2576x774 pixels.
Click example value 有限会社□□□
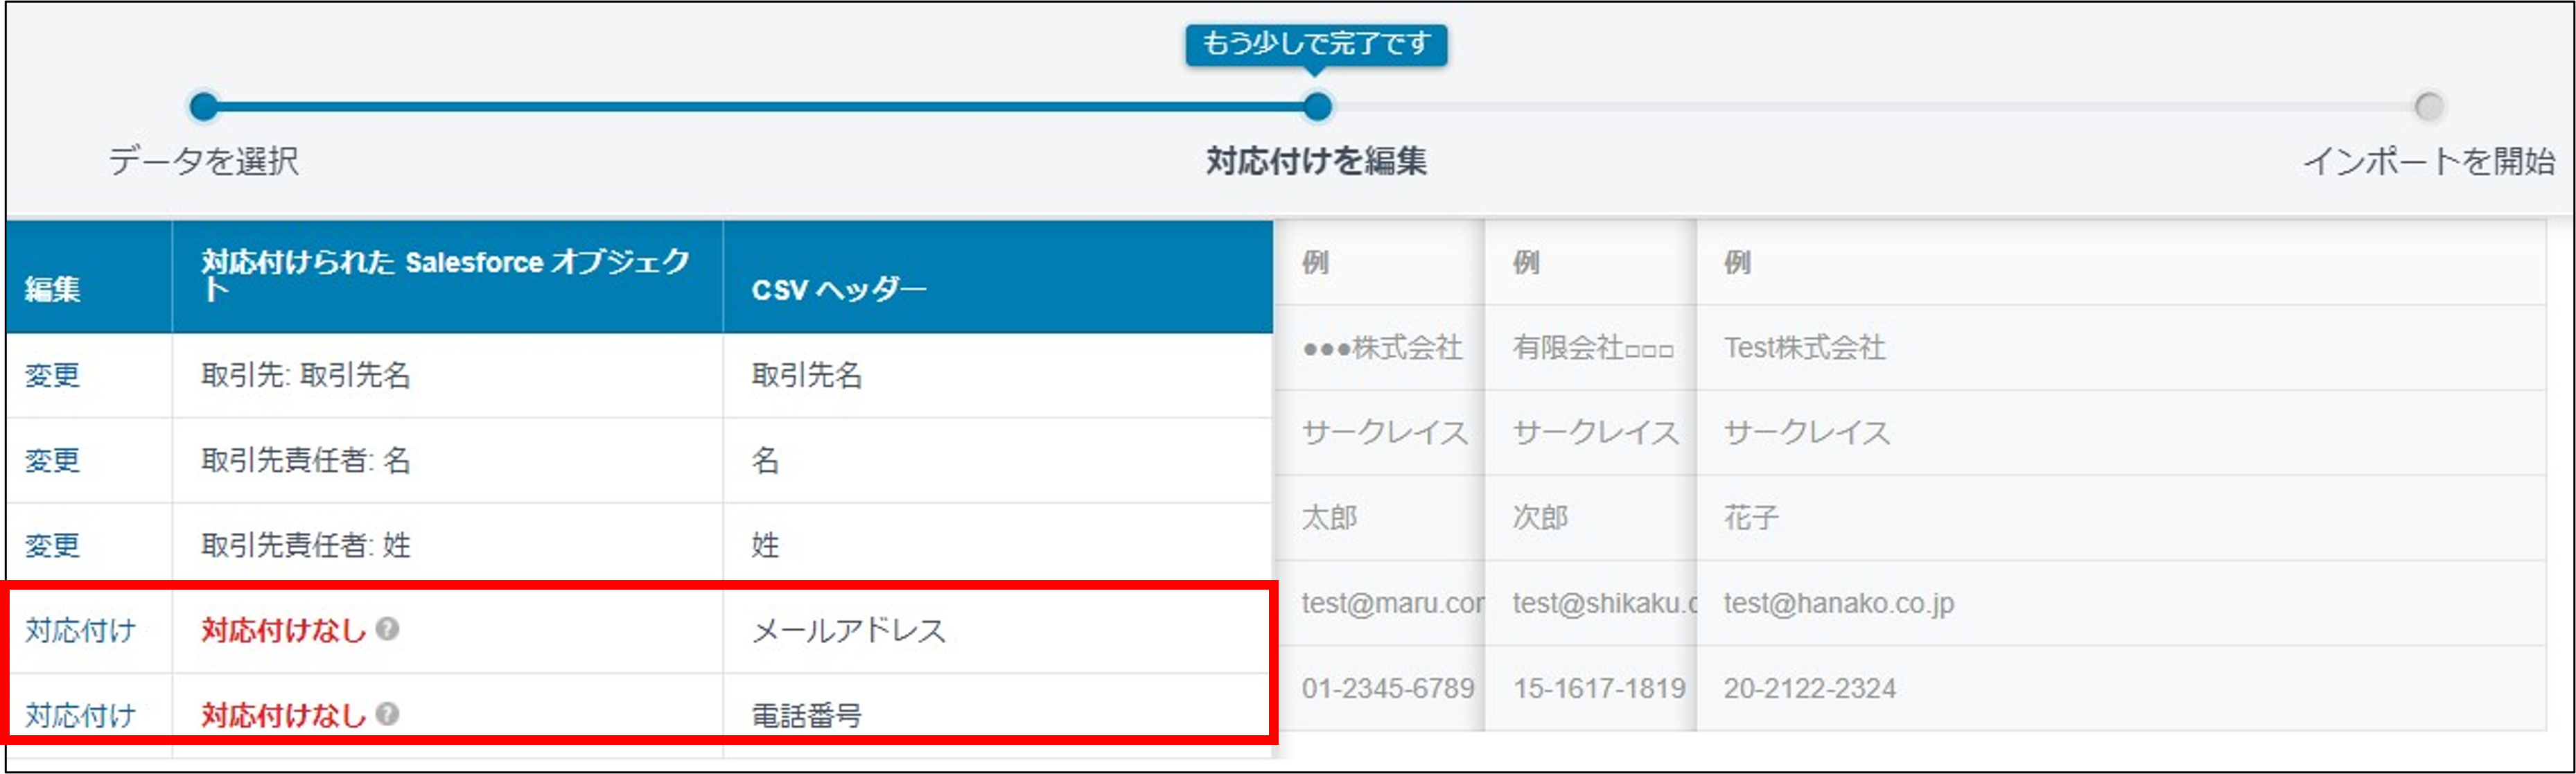tap(1593, 348)
